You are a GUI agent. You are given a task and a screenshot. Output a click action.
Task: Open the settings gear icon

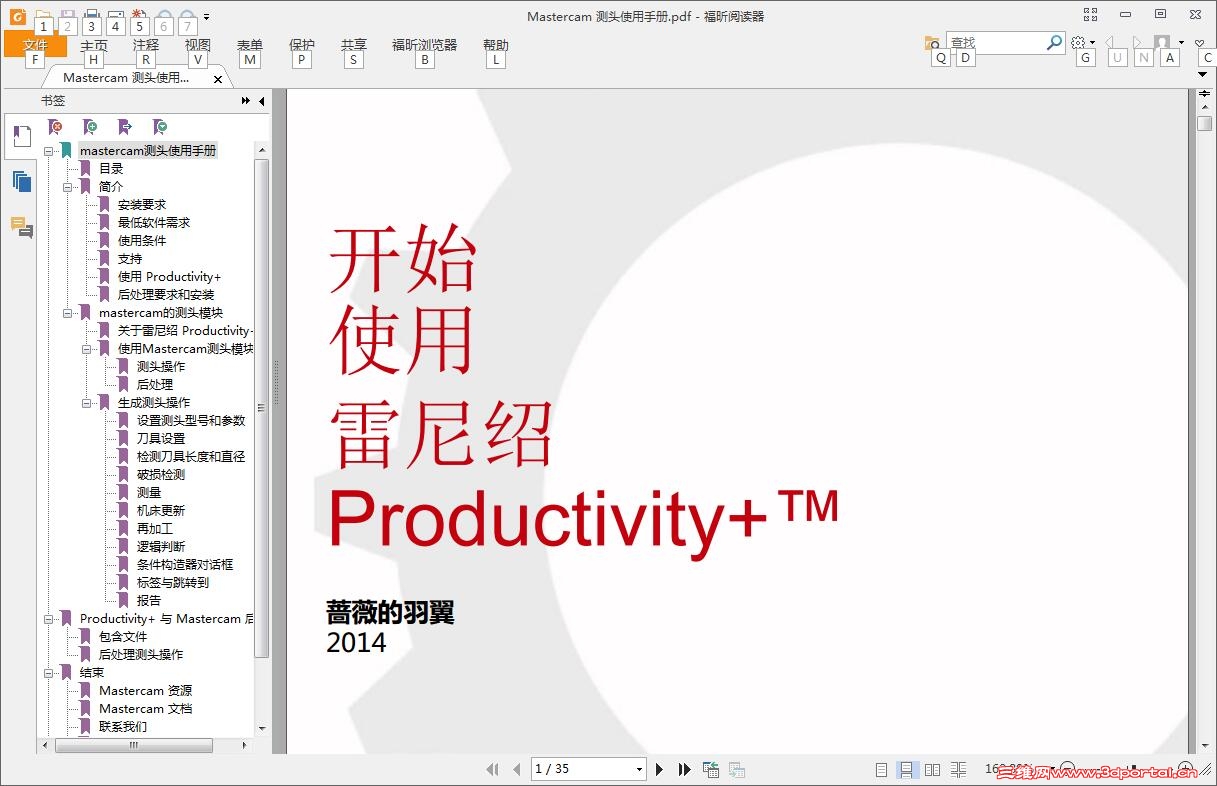point(1078,42)
